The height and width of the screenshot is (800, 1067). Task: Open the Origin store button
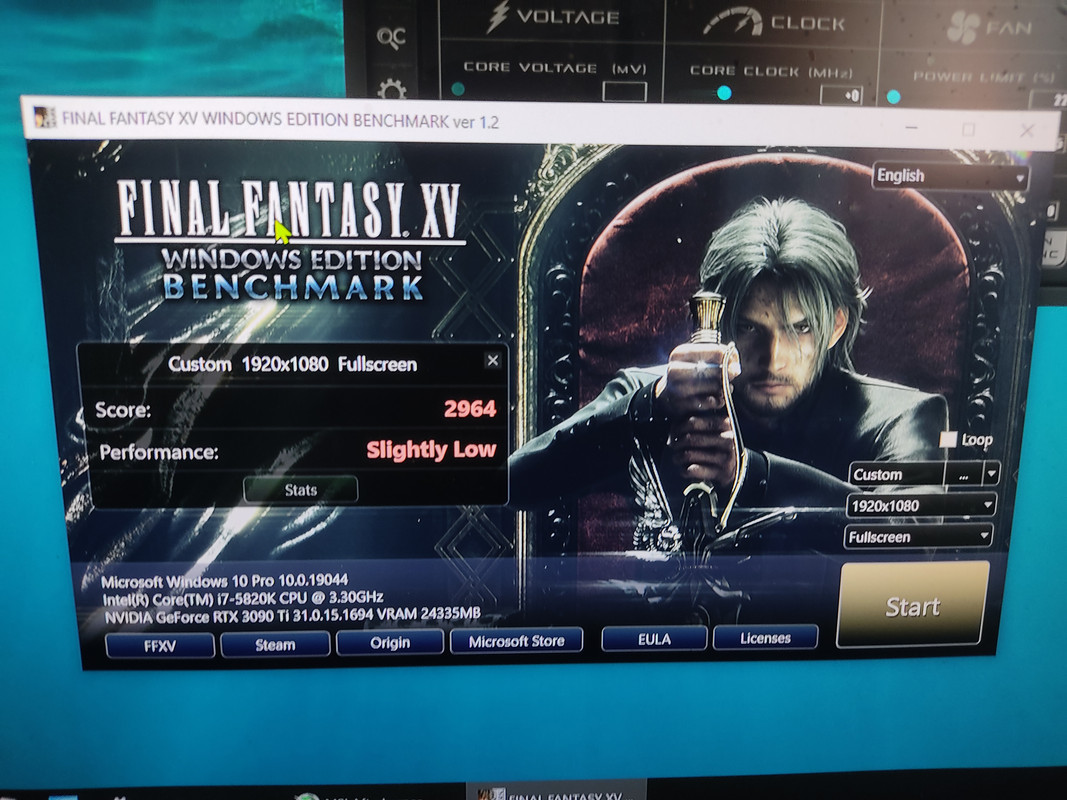tap(390, 642)
